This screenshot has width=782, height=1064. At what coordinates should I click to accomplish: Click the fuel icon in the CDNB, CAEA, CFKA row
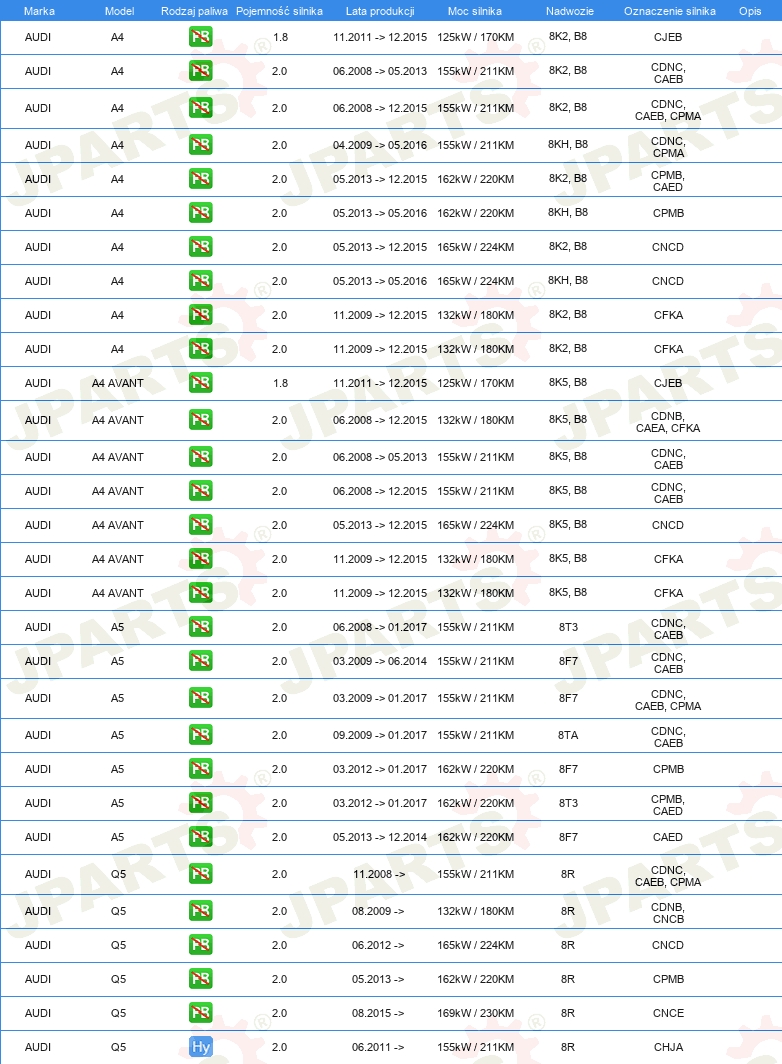200,420
